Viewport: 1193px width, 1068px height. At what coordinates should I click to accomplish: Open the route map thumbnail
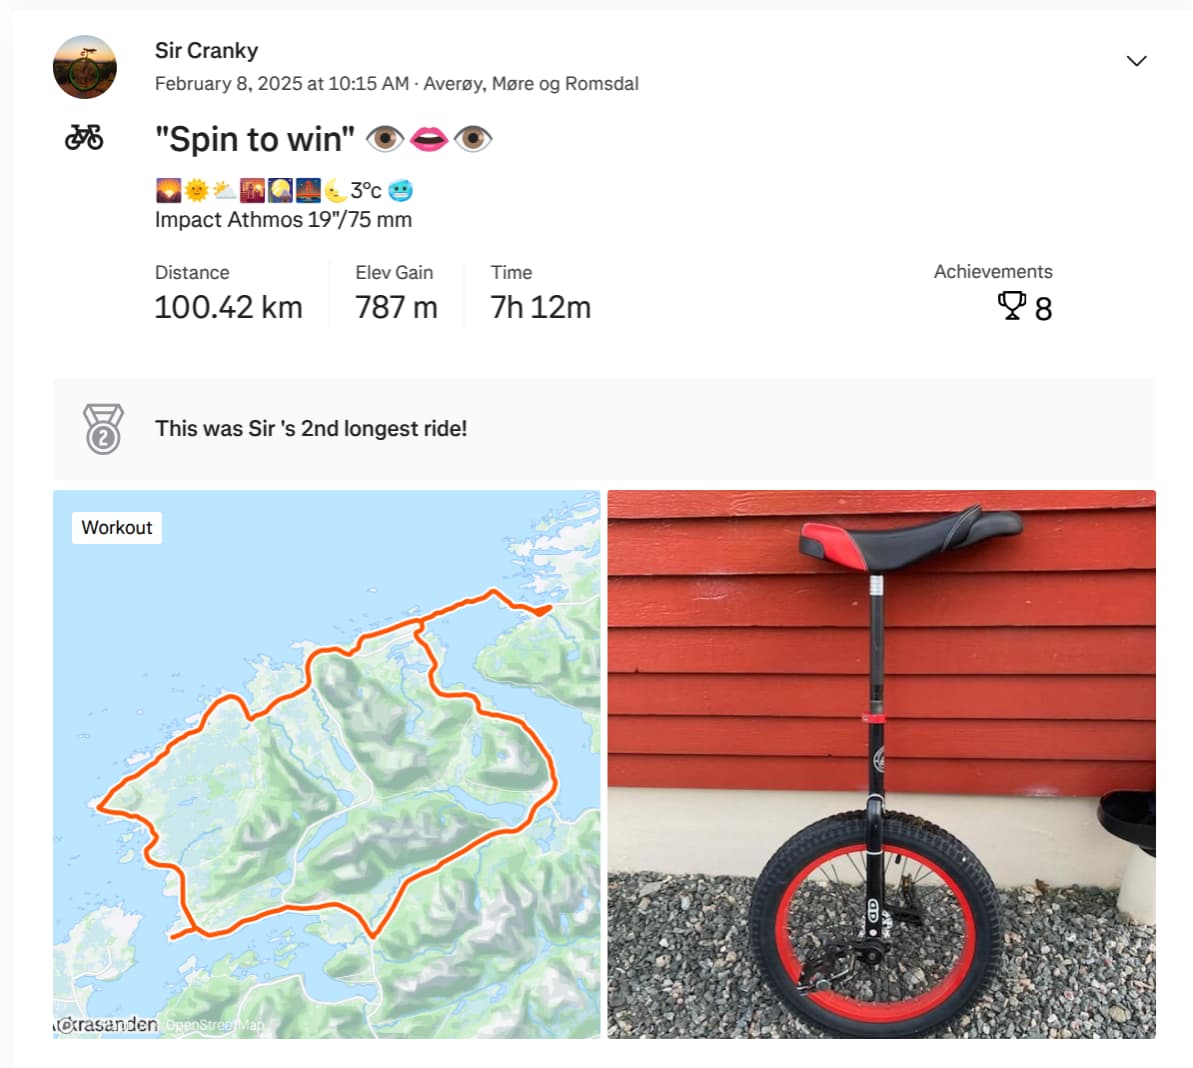[326, 764]
